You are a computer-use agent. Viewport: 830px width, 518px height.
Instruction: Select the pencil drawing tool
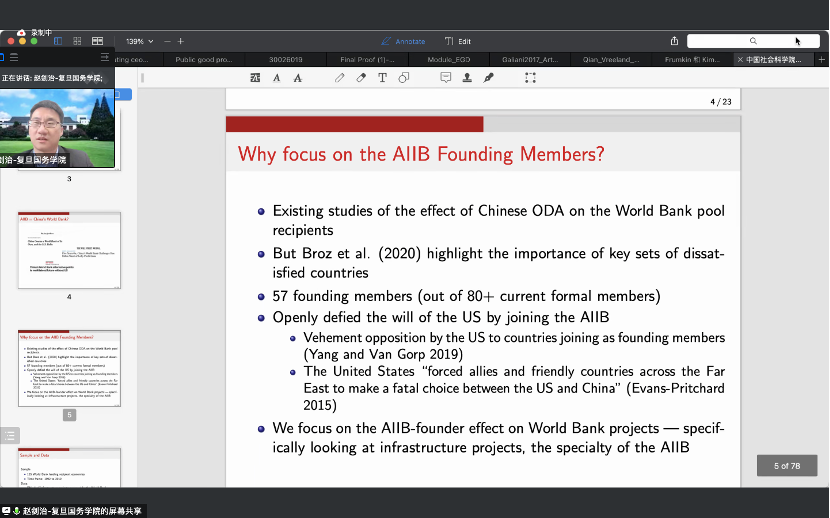(340, 78)
